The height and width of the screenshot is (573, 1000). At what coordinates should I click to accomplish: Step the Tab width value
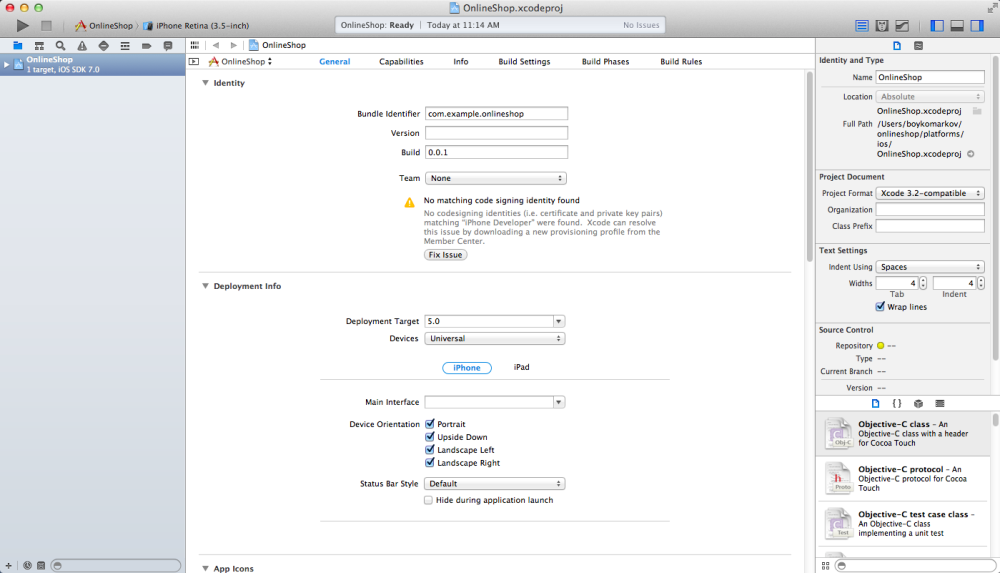(x=923, y=283)
